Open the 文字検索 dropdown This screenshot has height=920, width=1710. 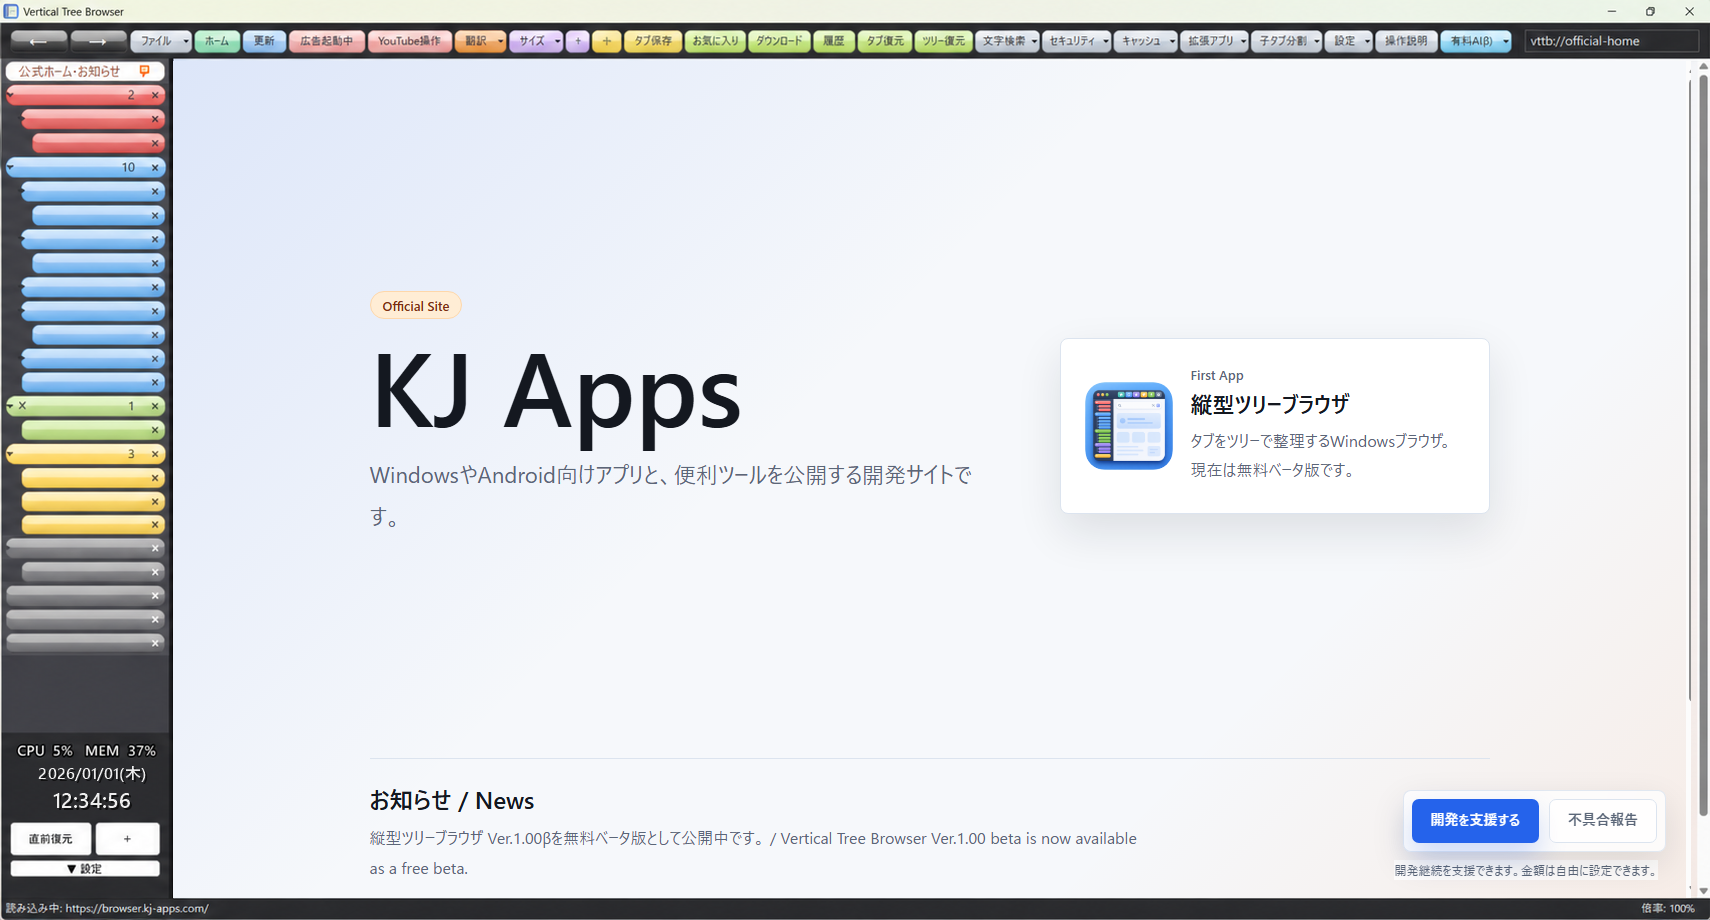(x=1008, y=41)
